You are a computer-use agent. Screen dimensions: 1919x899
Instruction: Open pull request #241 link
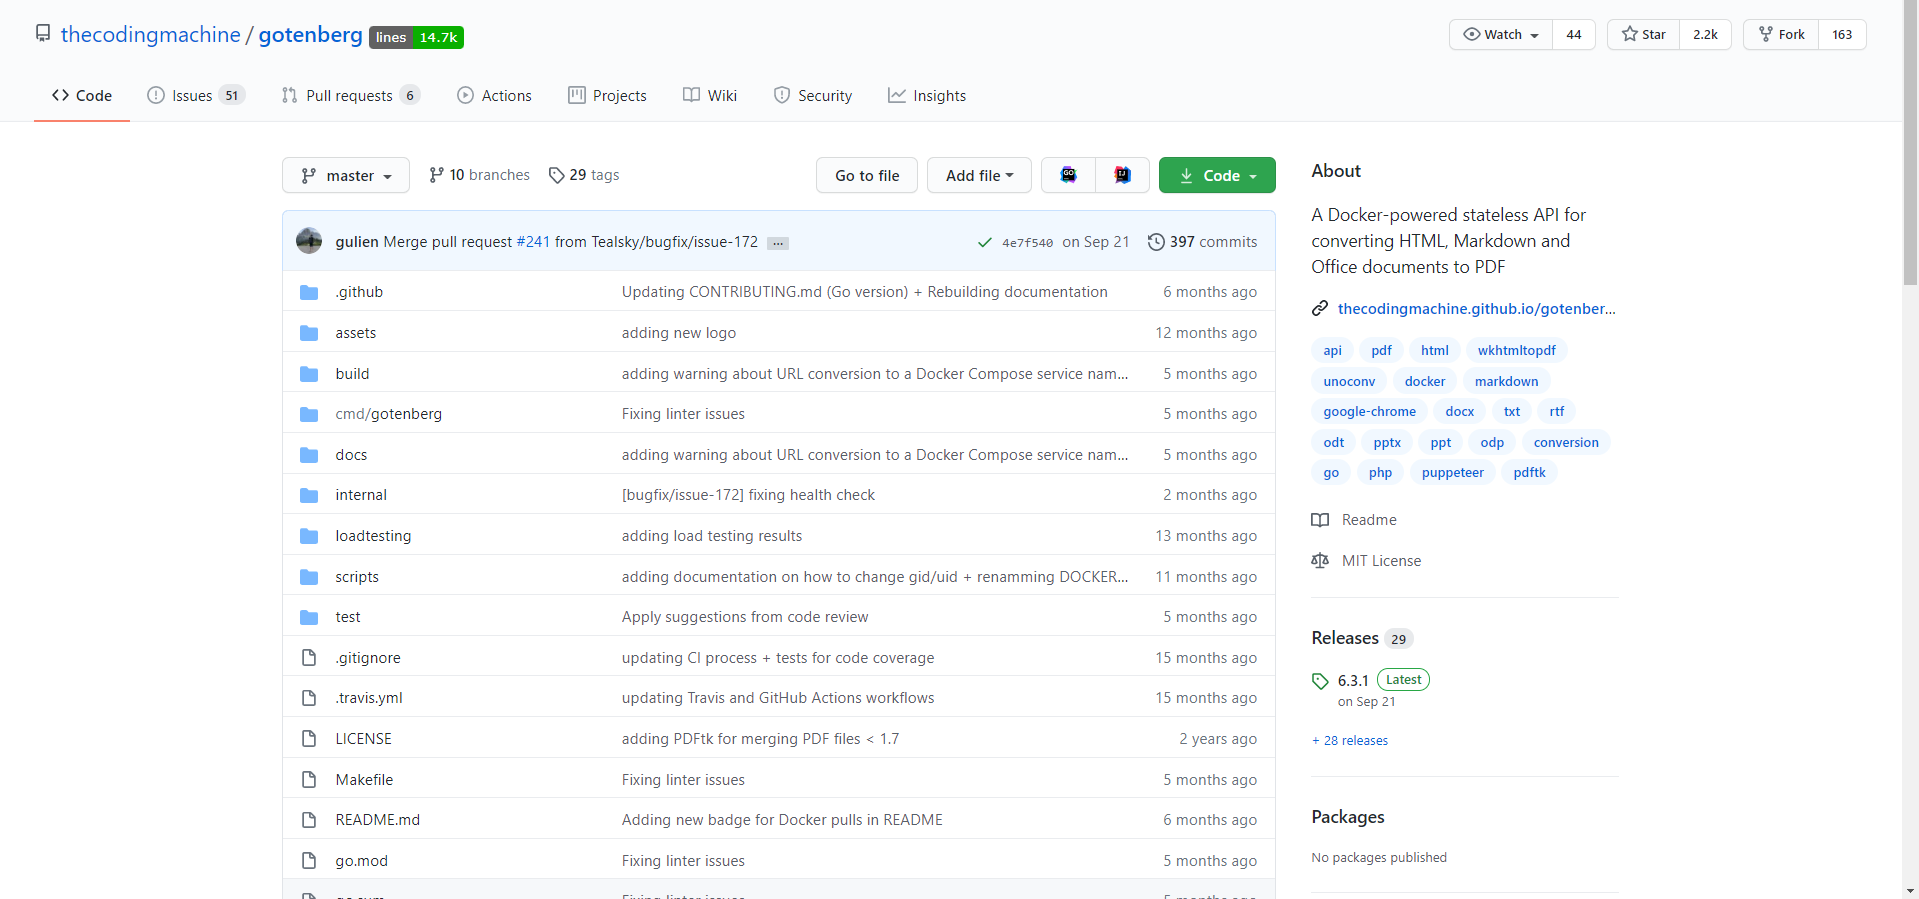(533, 242)
